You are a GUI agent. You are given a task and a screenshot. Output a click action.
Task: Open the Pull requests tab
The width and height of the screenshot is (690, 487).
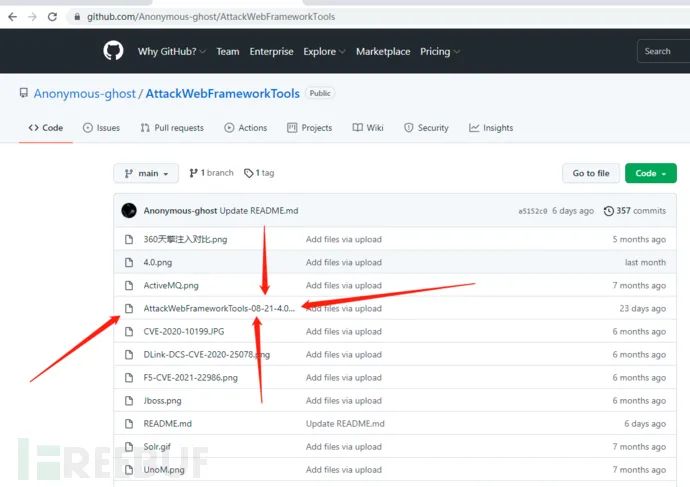(172, 128)
